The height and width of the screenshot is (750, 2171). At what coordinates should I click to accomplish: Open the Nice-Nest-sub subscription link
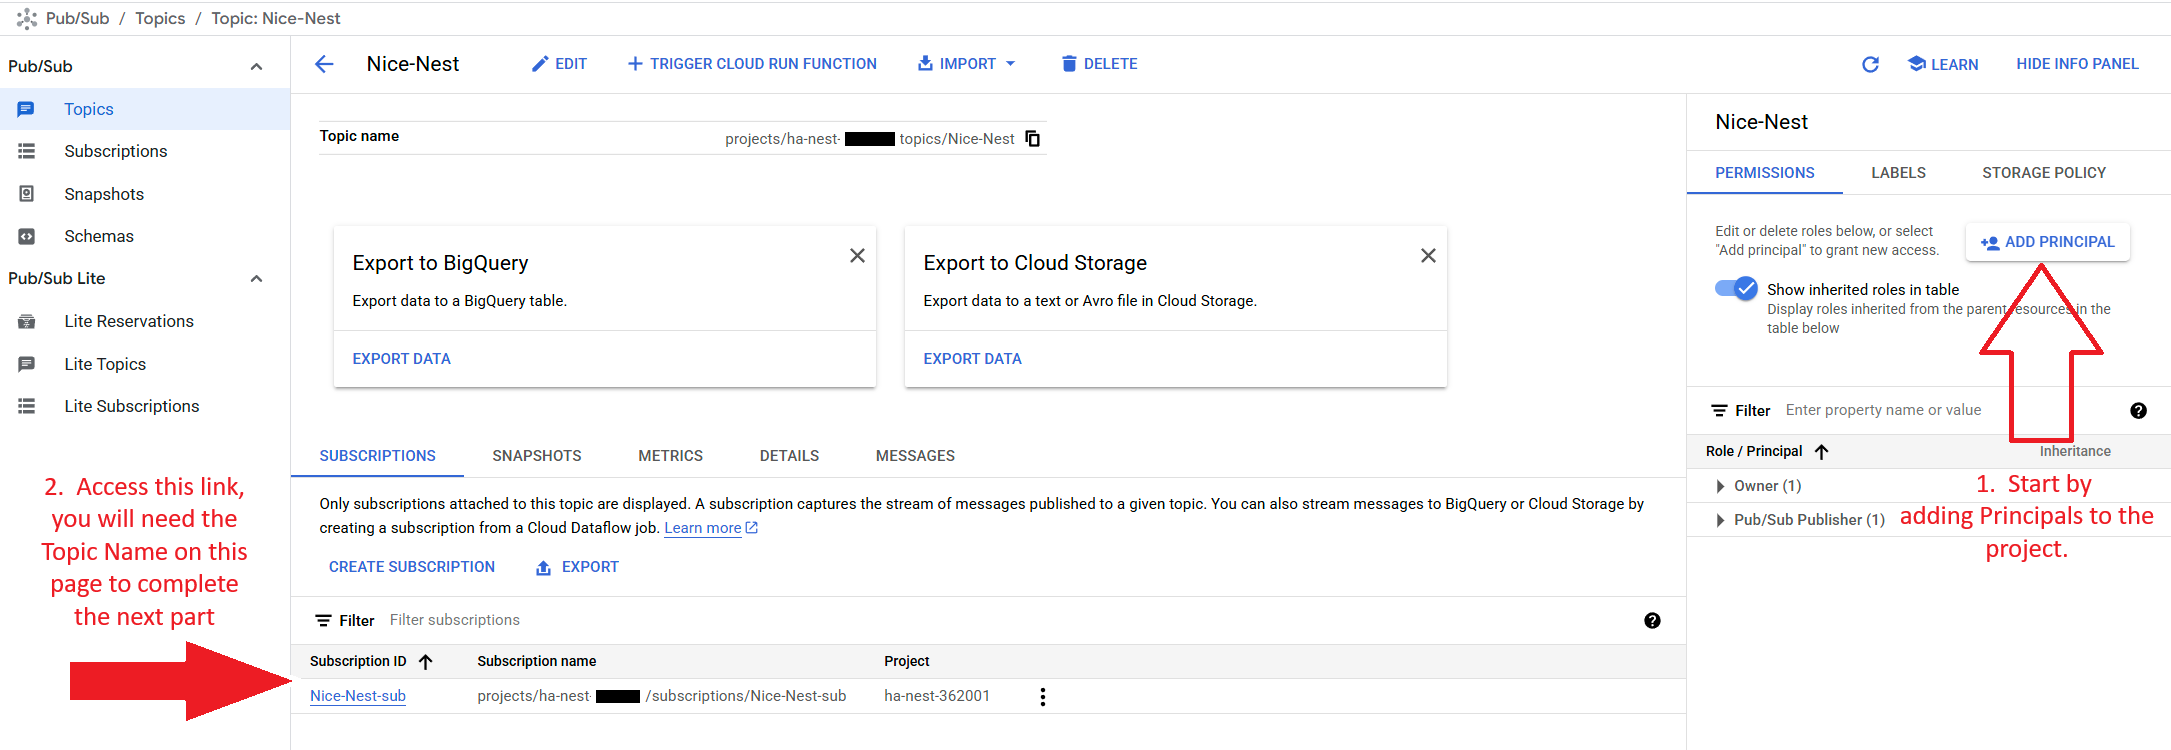click(358, 696)
